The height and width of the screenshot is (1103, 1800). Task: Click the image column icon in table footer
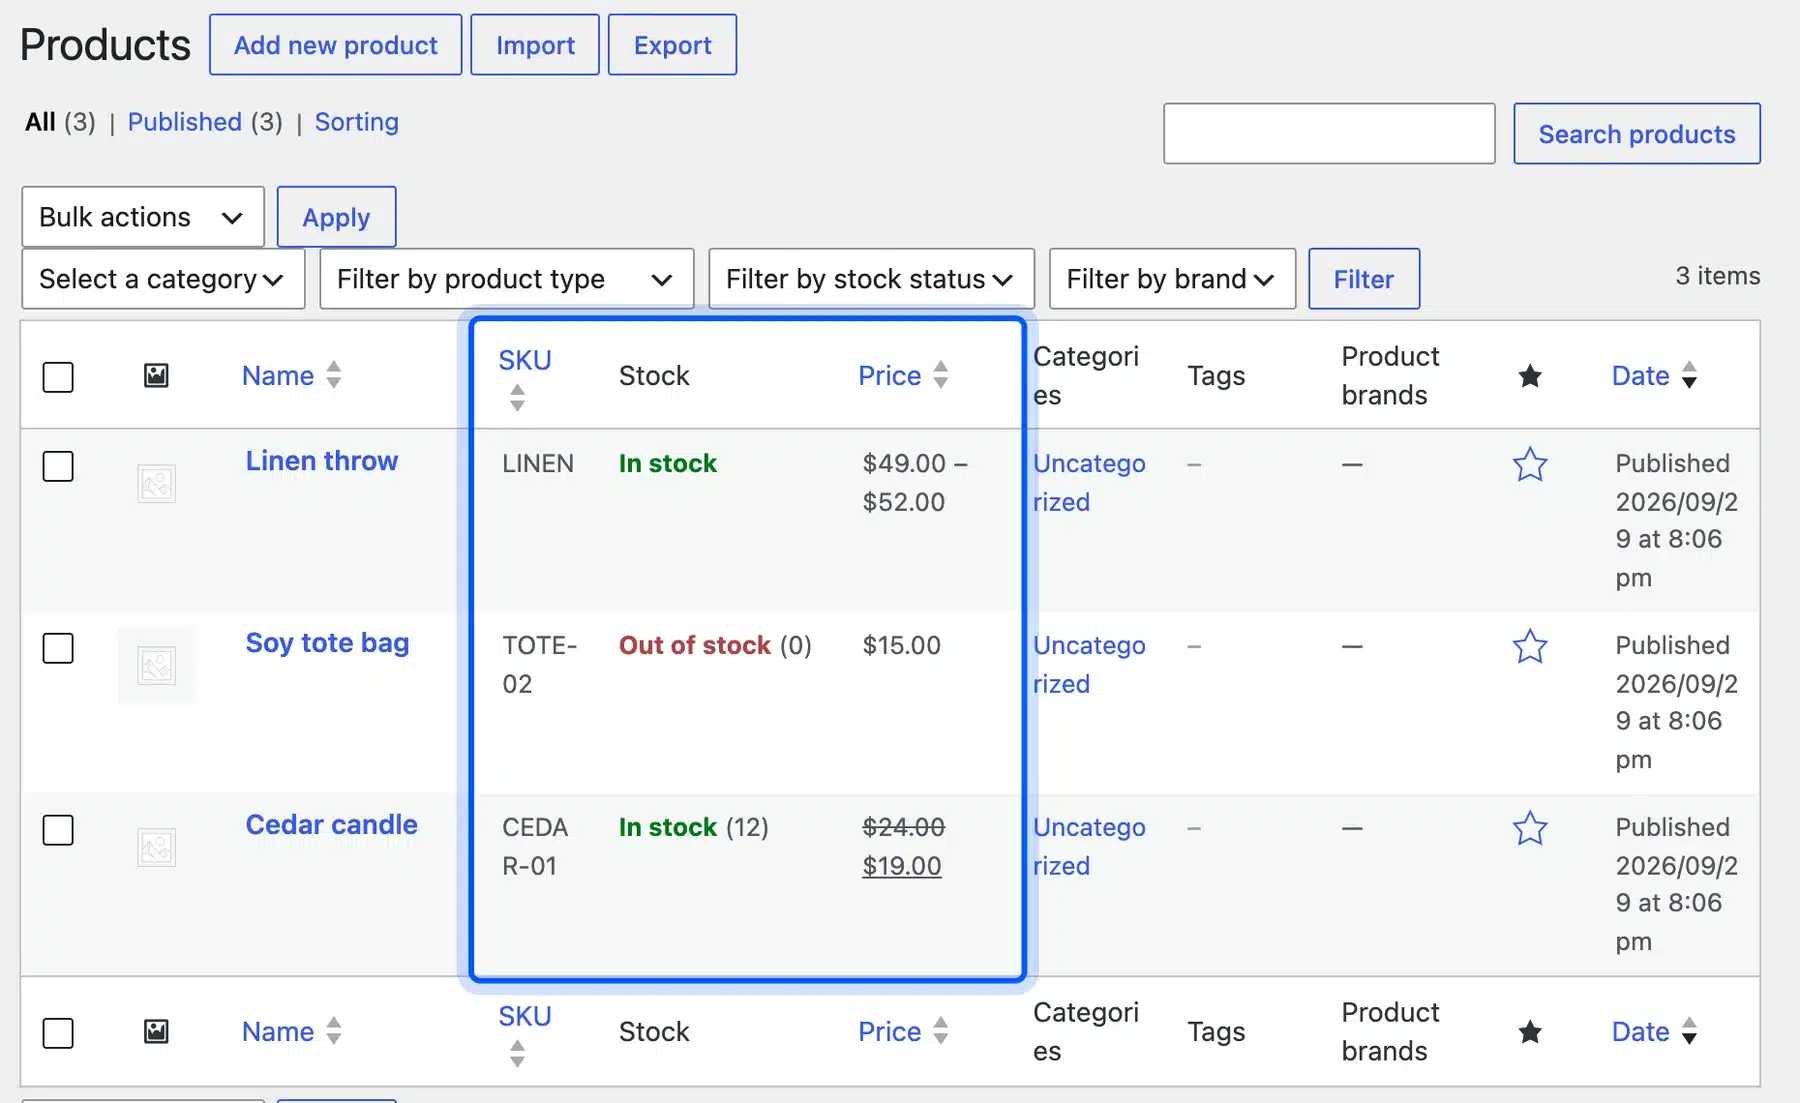pos(156,1032)
